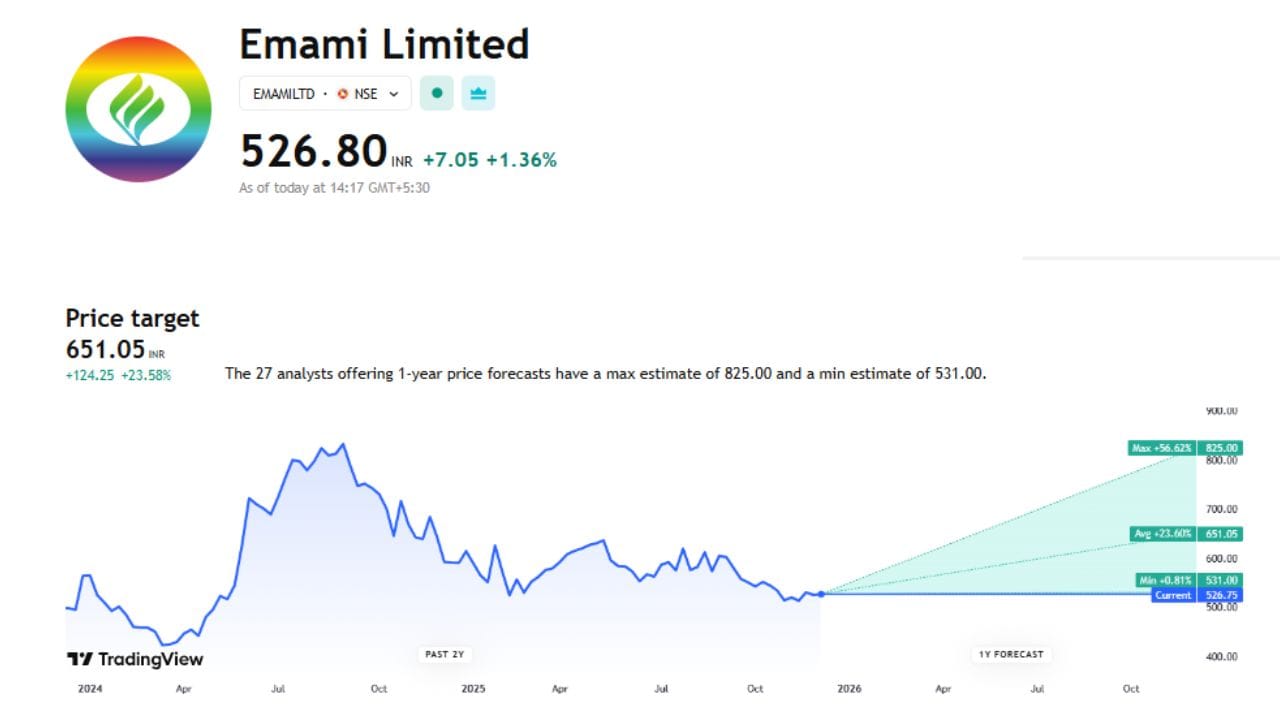1280x720 pixels.
Task: Click the +7.05 +1.36% change indicator
Action: click(487, 159)
